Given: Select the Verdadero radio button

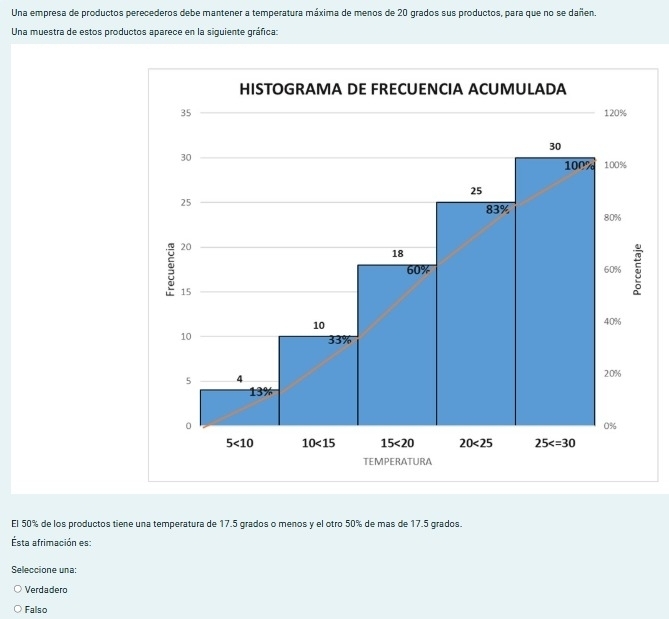Looking at the screenshot, I should [x=18, y=590].
